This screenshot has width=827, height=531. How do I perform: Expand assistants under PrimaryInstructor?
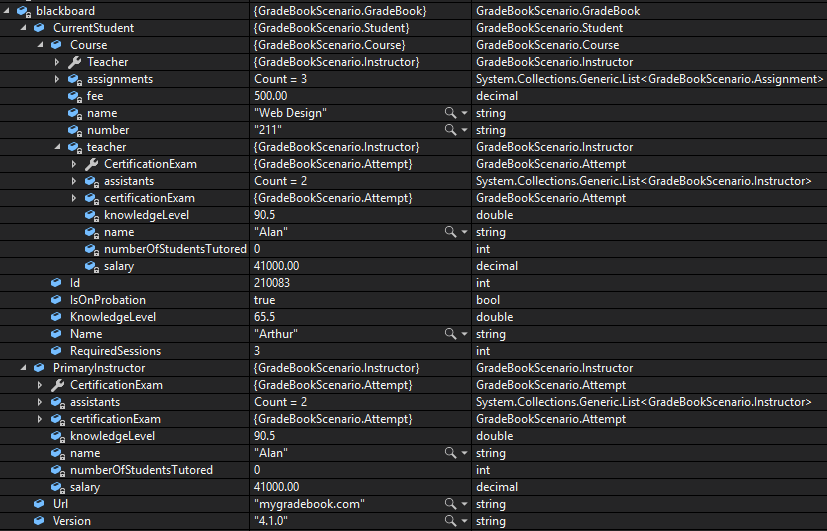click(x=40, y=402)
